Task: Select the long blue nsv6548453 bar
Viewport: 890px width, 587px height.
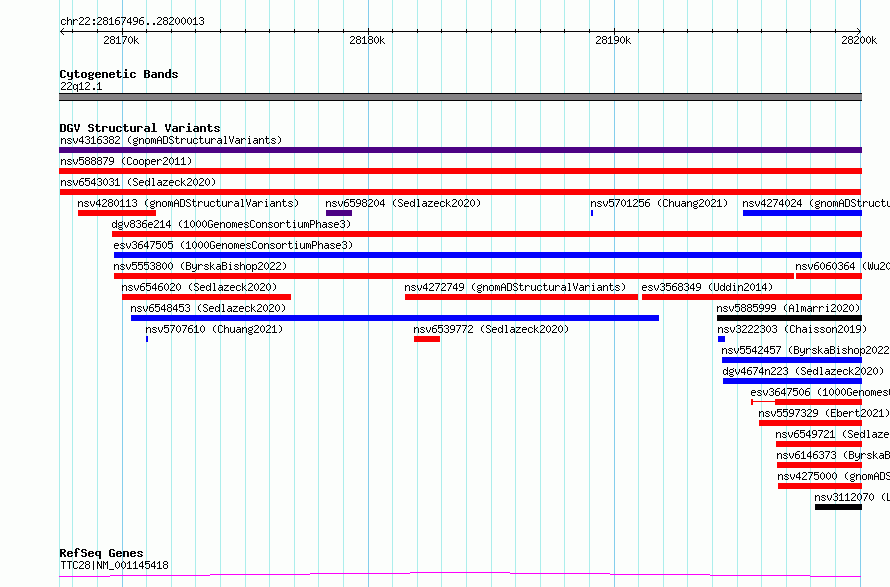Action: click(395, 318)
